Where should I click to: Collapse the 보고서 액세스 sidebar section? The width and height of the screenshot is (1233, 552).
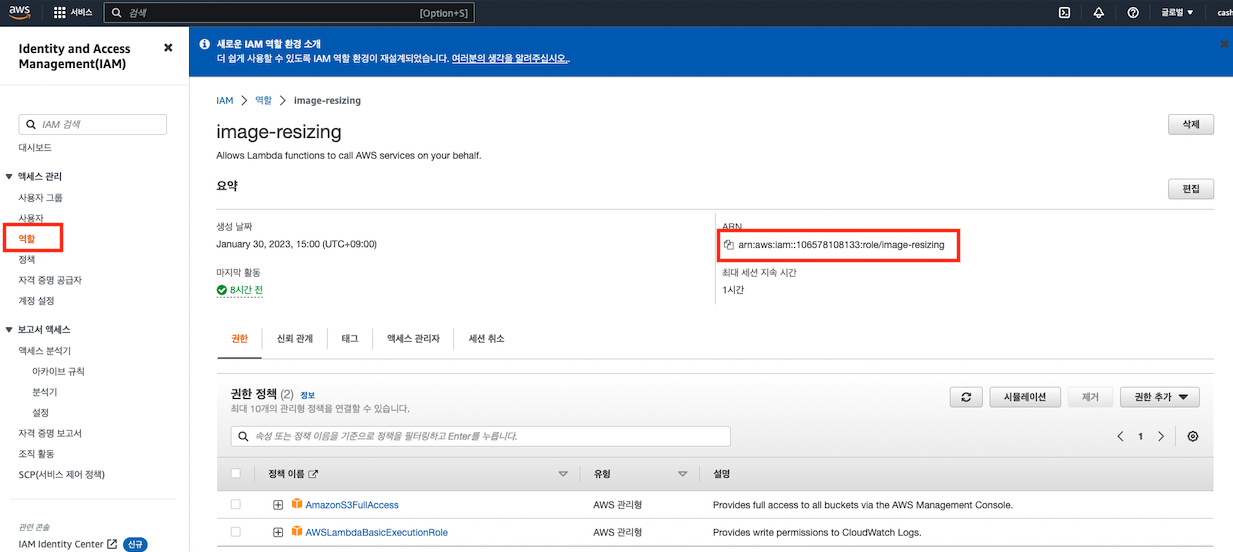pos(9,330)
